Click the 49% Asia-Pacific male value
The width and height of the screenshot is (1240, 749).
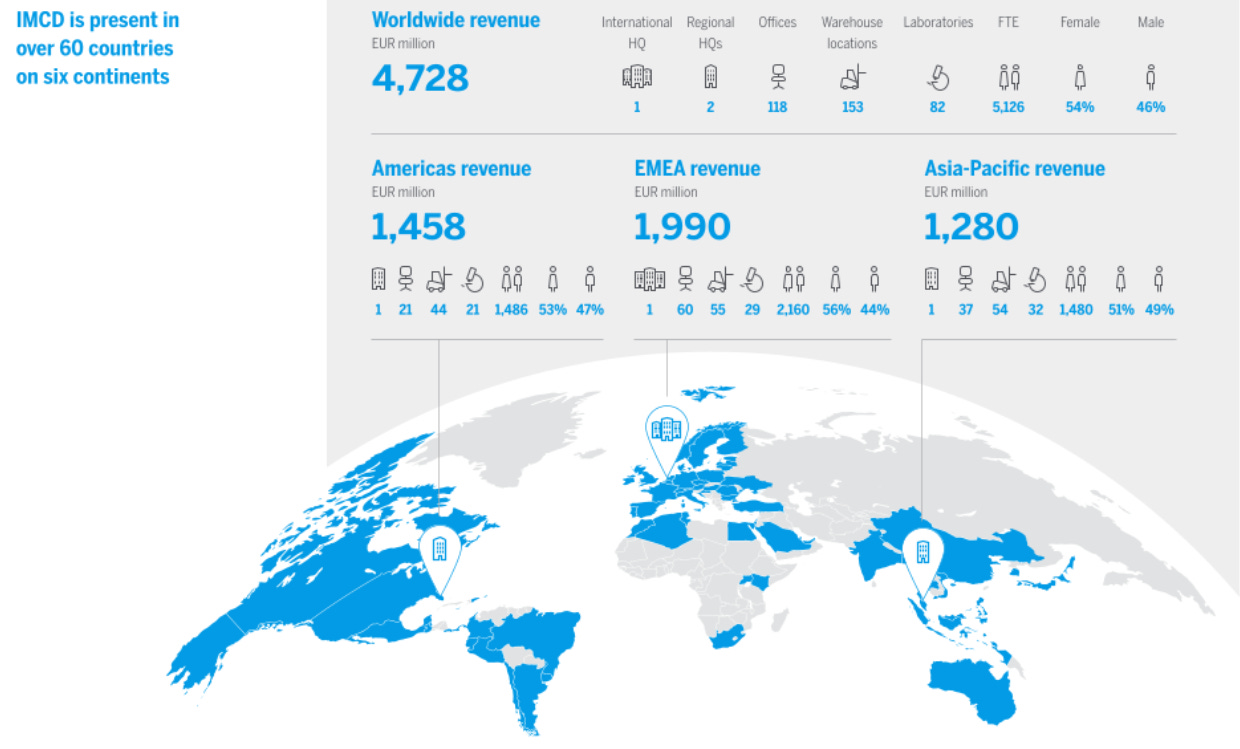(x=1159, y=310)
